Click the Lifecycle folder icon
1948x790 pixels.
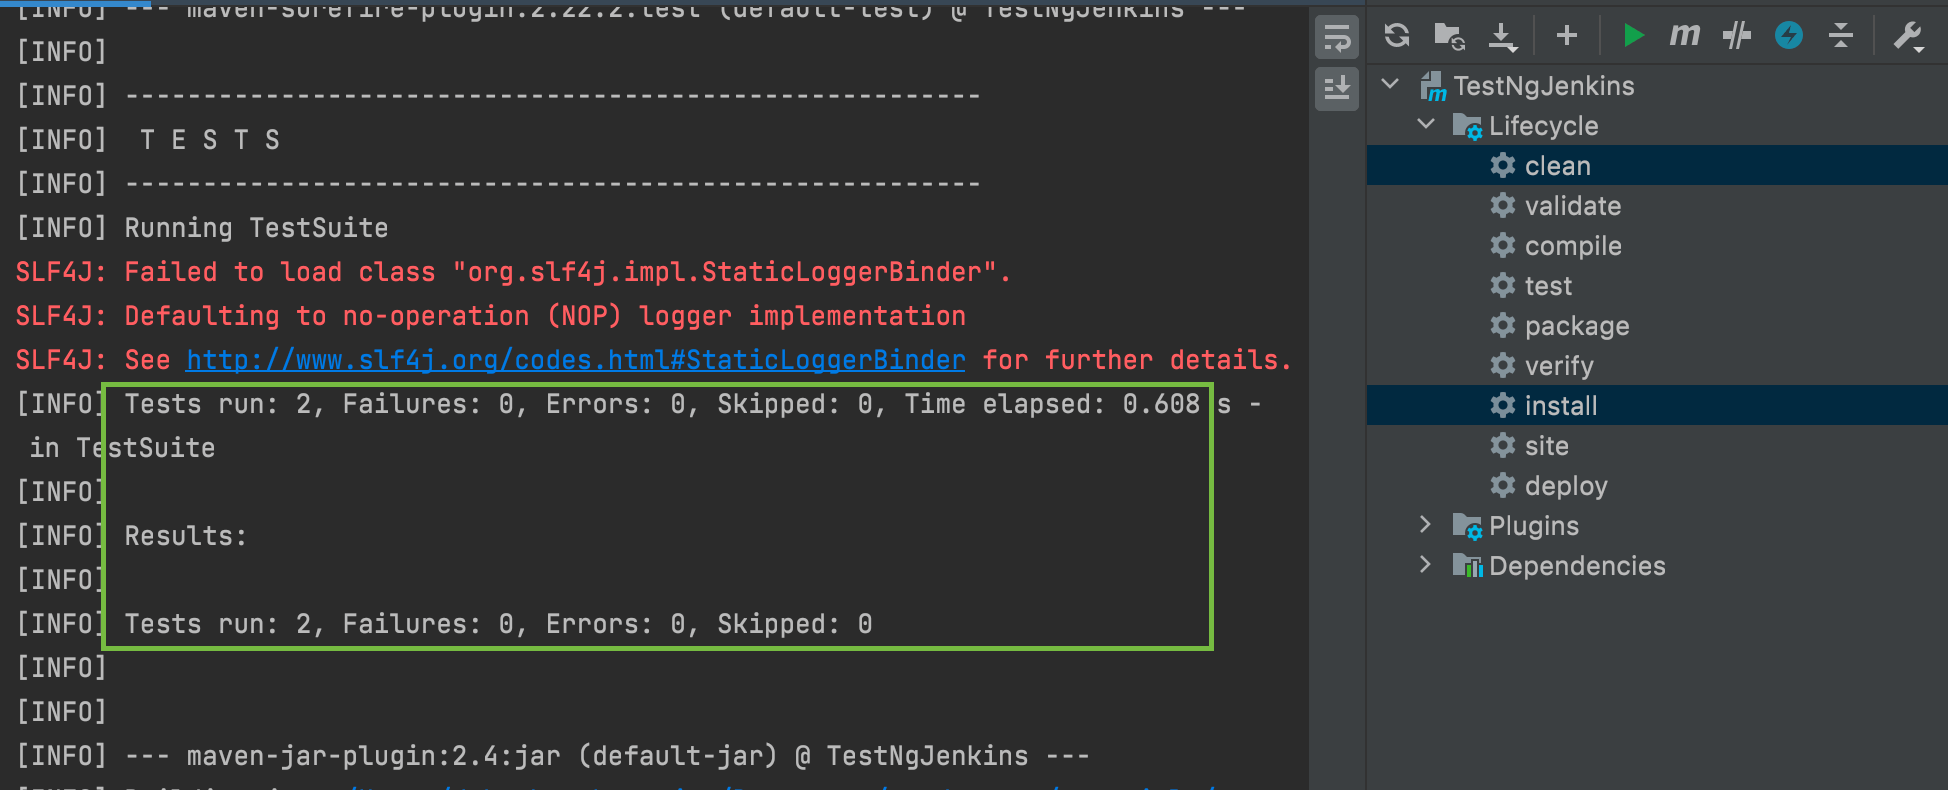(x=1467, y=126)
